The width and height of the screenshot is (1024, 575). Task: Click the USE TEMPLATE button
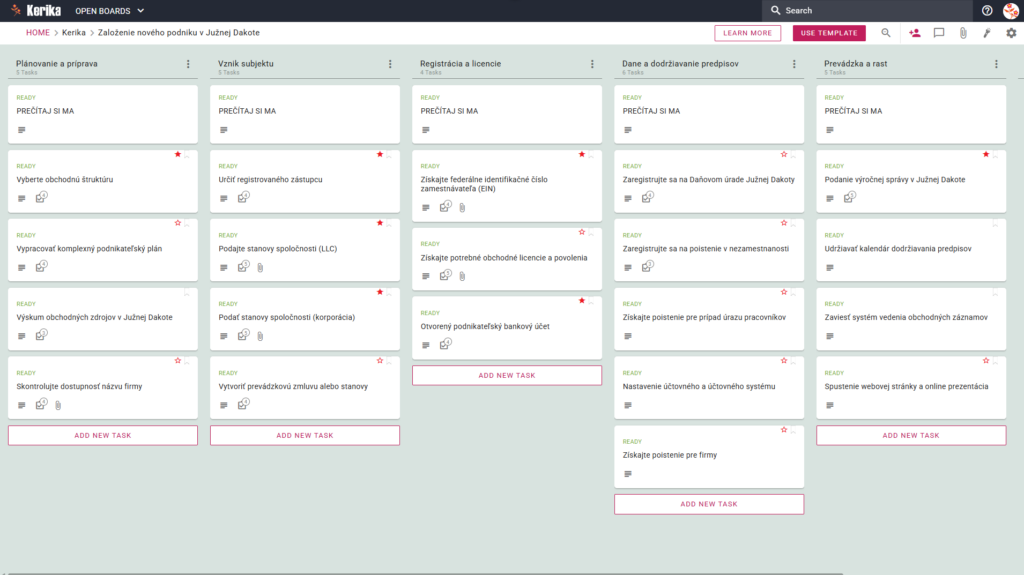pyautogui.click(x=829, y=33)
